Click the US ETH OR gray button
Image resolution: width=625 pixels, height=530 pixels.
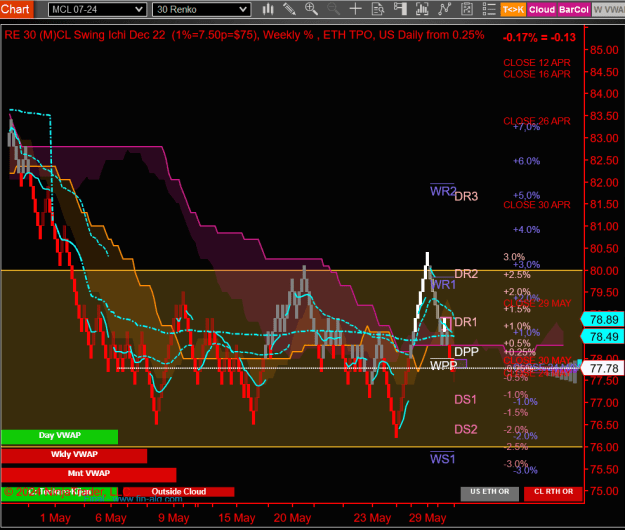click(490, 493)
